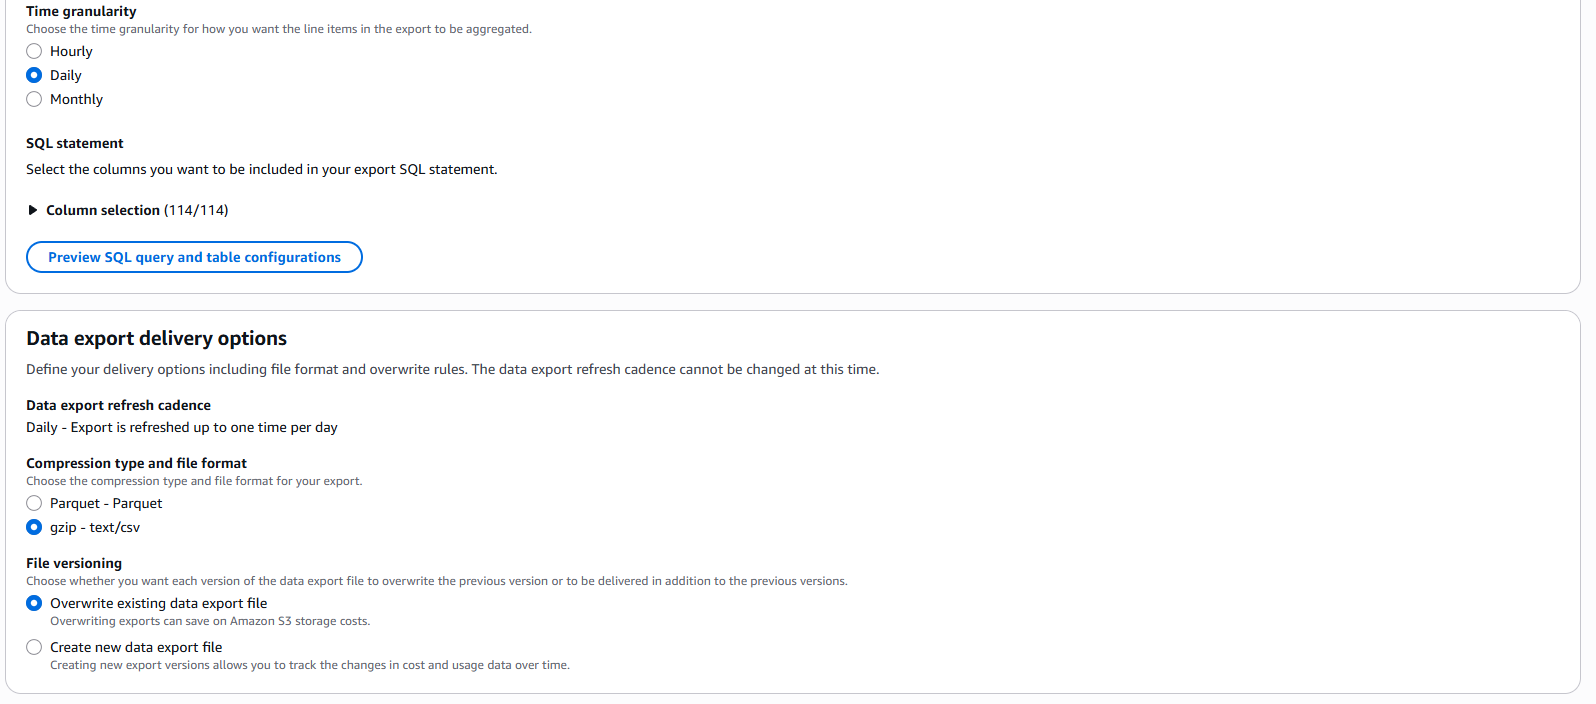The height and width of the screenshot is (704, 1596).
Task: Select Overwrite existing data export file
Action: point(33,603)
